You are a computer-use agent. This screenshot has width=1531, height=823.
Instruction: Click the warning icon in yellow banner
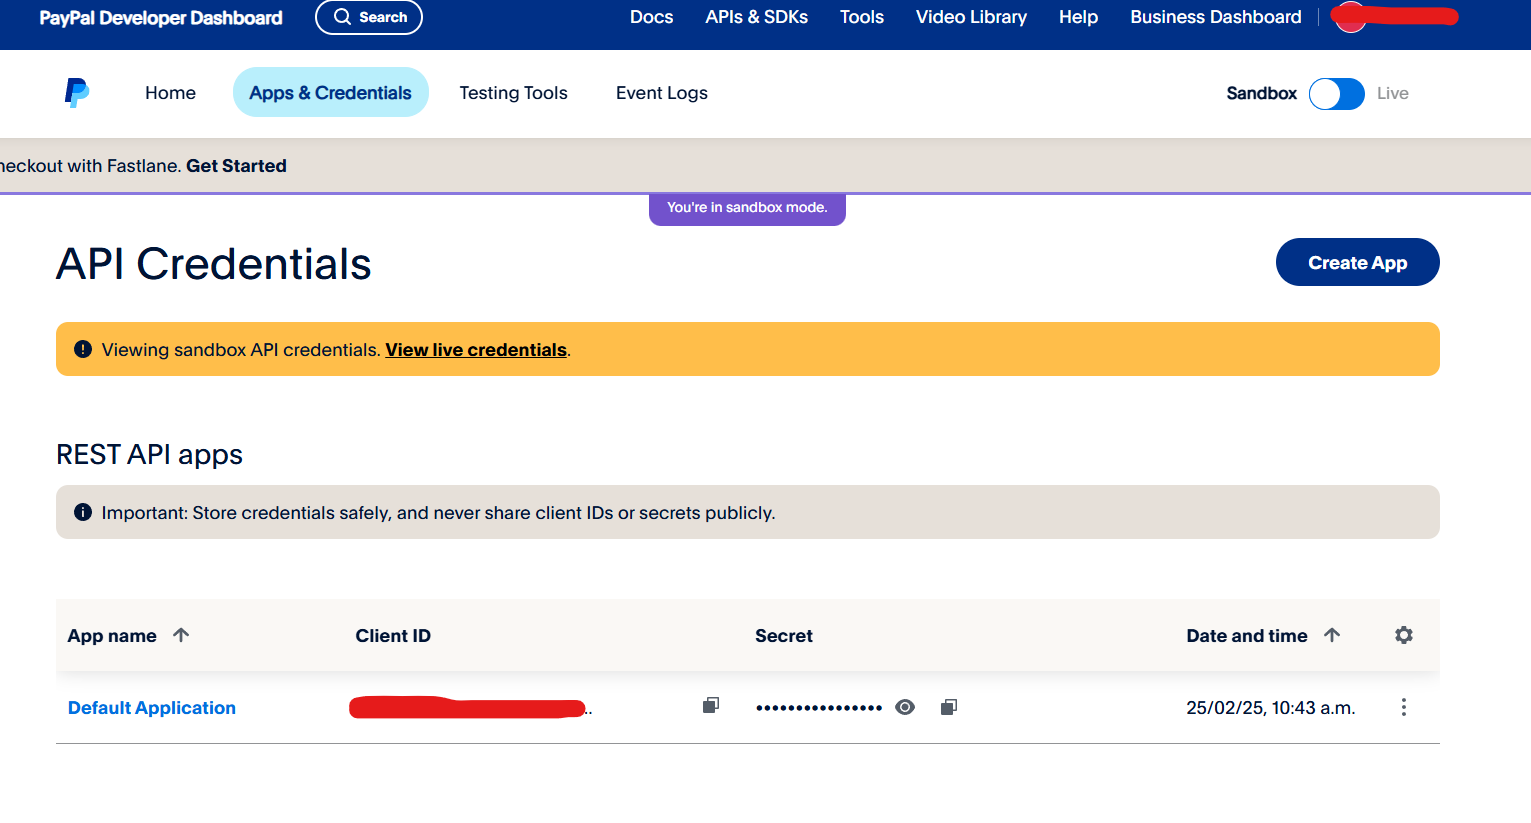tap(83, 349)
